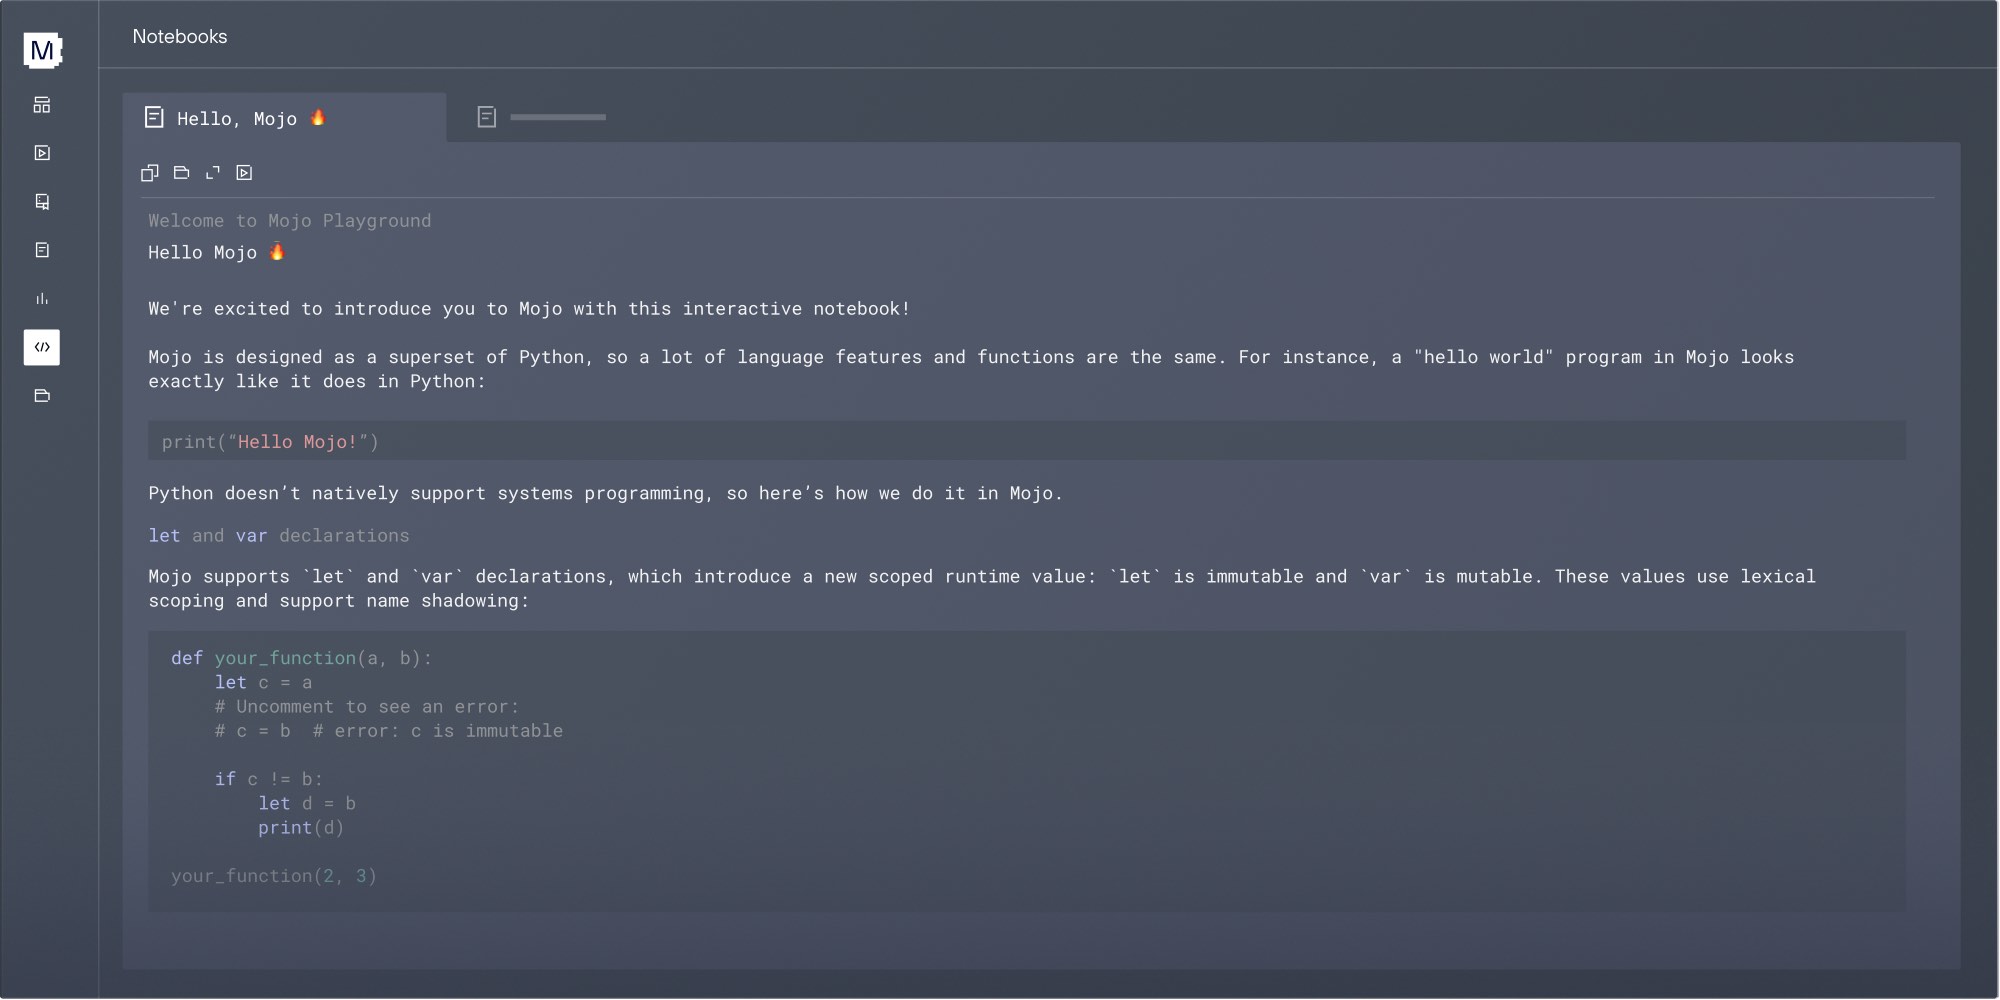Screen dimensions: 2000x1000
Task: Open the dashboard layout icon in sidebar
Action: (x=42, y=105)
